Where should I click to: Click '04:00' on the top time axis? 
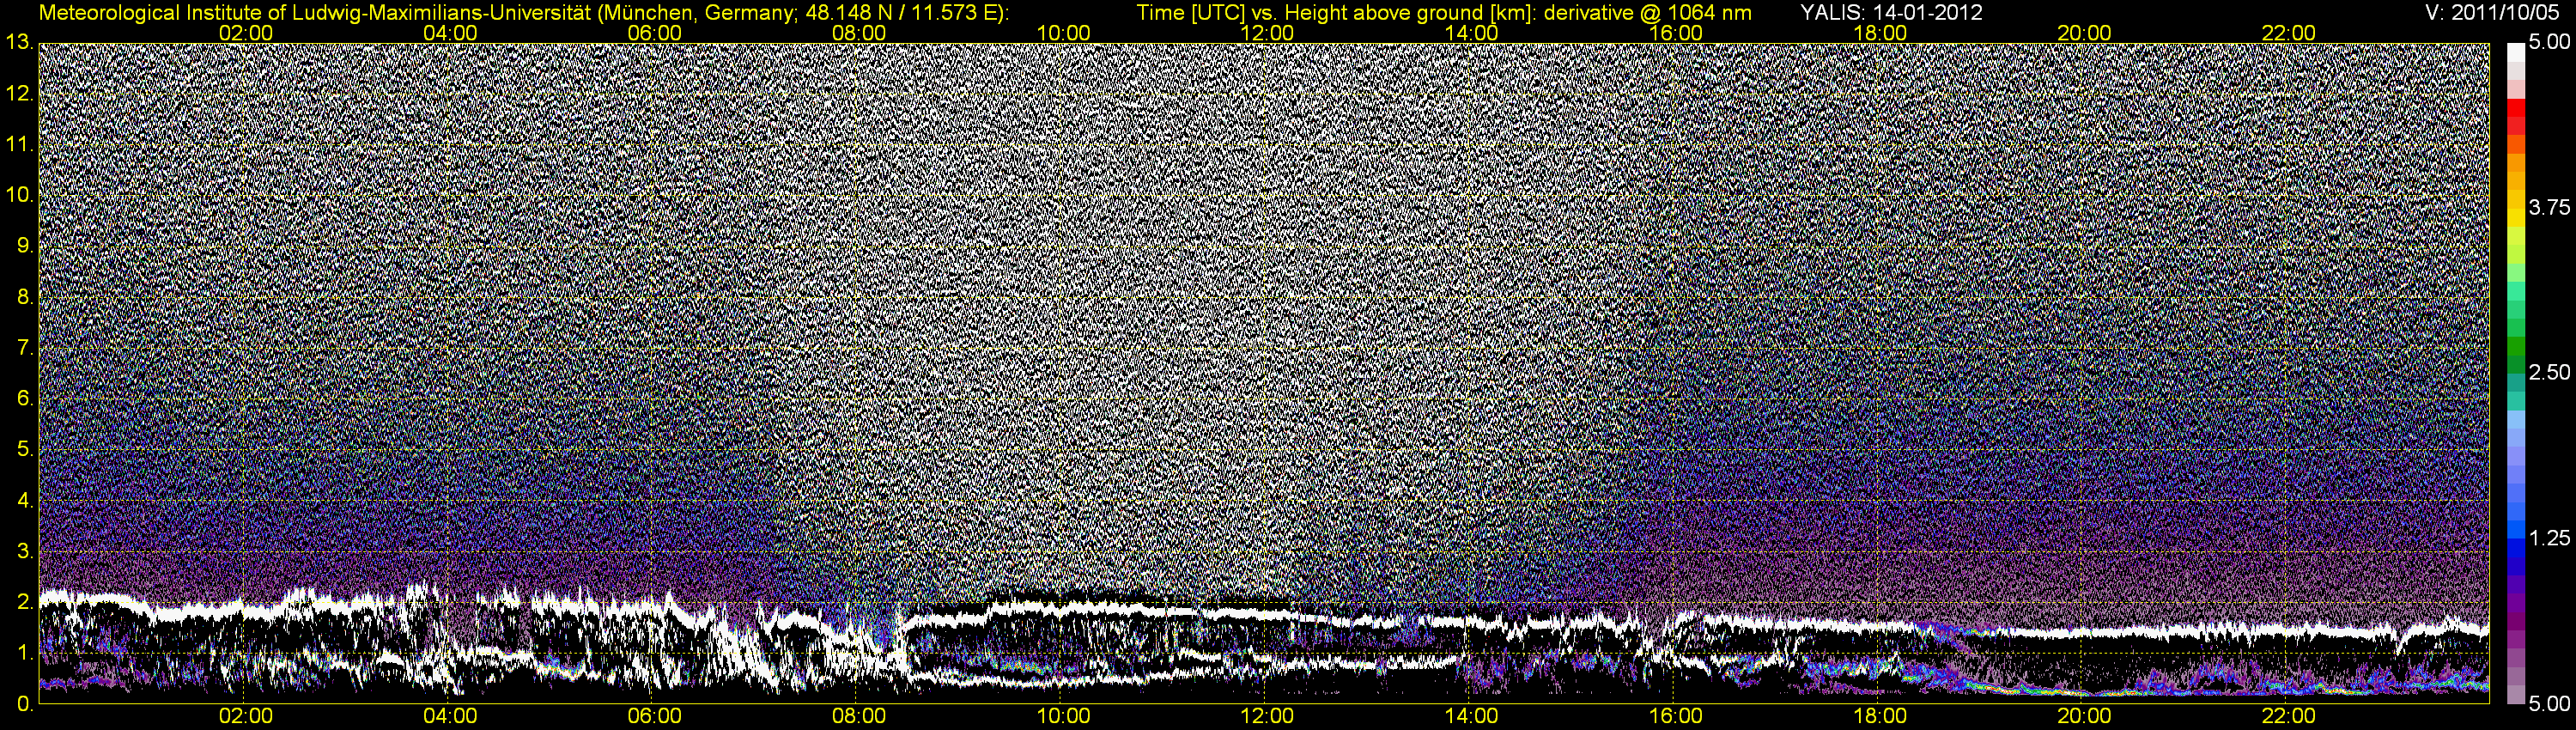tap(450, 33)
